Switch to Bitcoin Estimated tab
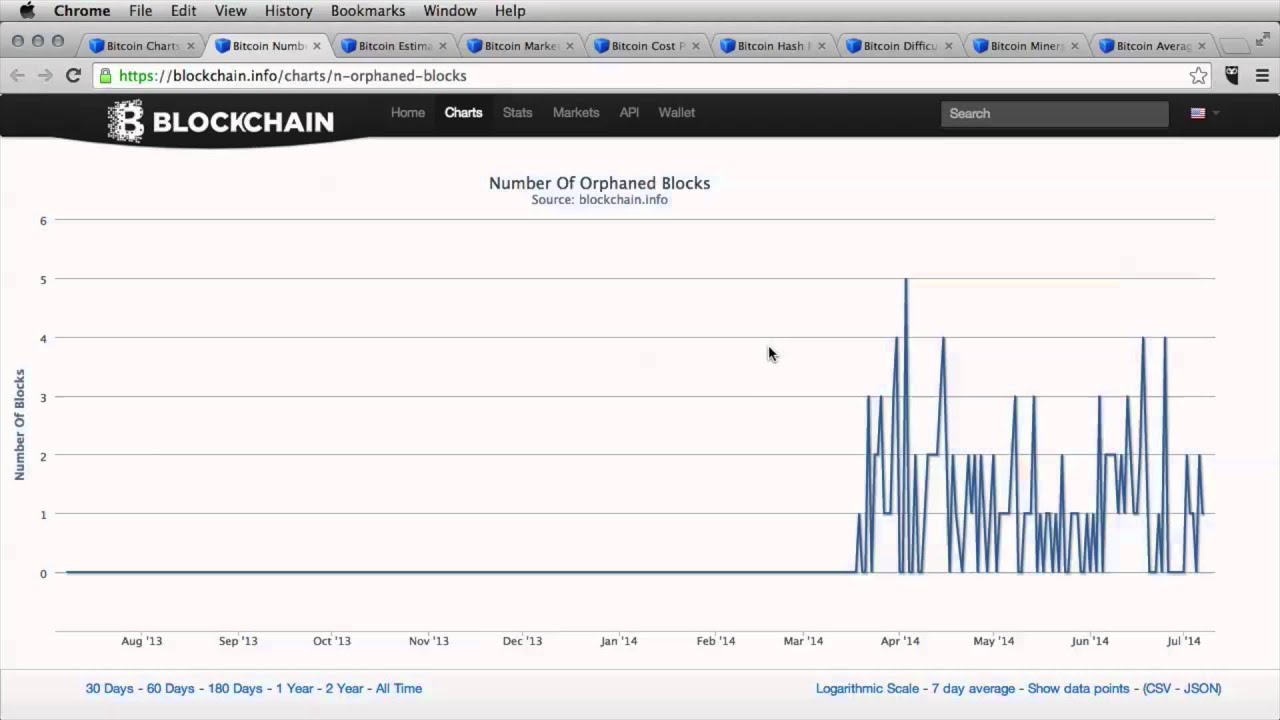Screen dimensions: 1280x720 click(x=395, y=46)
